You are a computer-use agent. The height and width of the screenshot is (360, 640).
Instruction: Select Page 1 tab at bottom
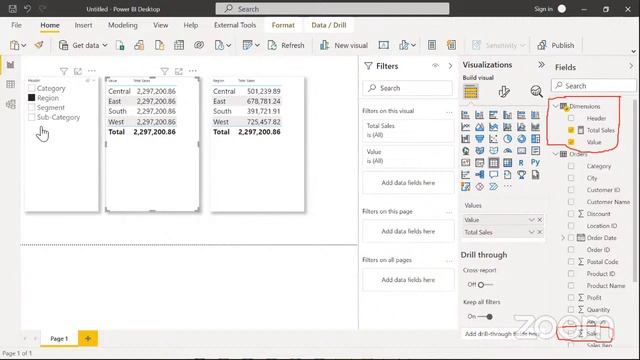pos(59,338)
